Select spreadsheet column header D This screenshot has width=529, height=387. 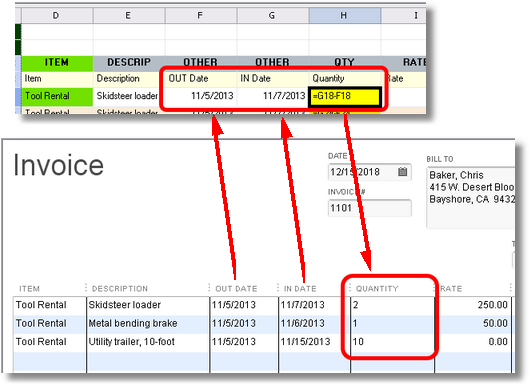click(57, 16)
